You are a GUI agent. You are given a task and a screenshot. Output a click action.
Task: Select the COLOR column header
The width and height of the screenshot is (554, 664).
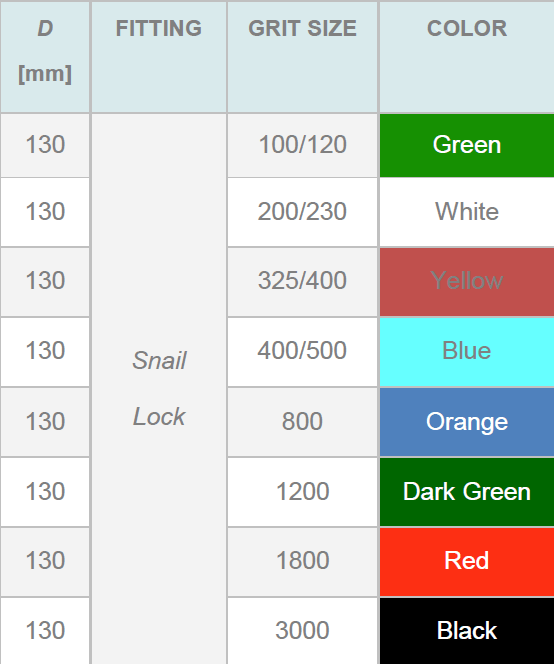pos(467,57)
